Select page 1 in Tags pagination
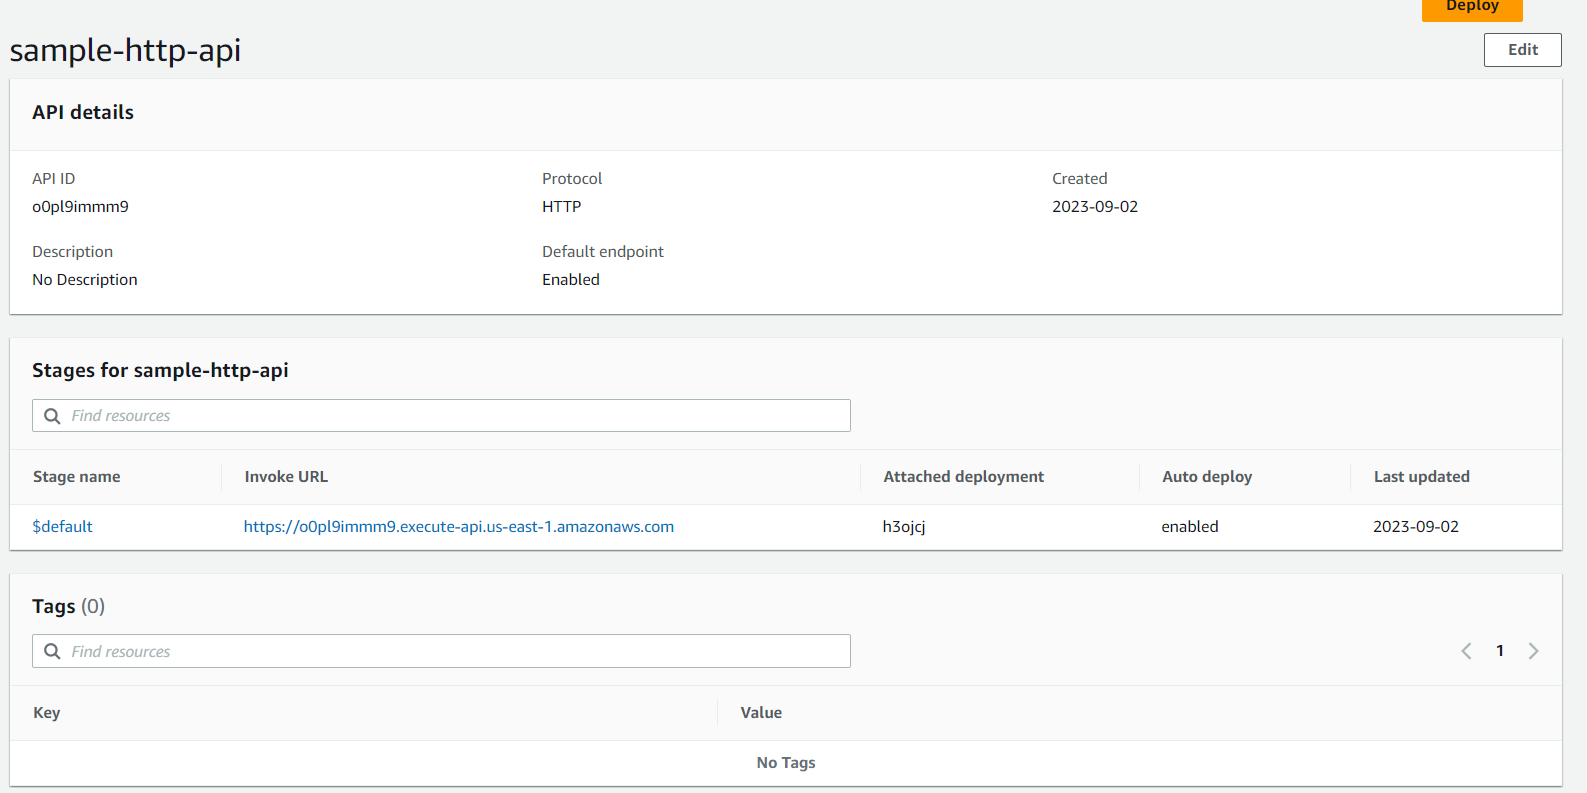 pos(1500,651)
